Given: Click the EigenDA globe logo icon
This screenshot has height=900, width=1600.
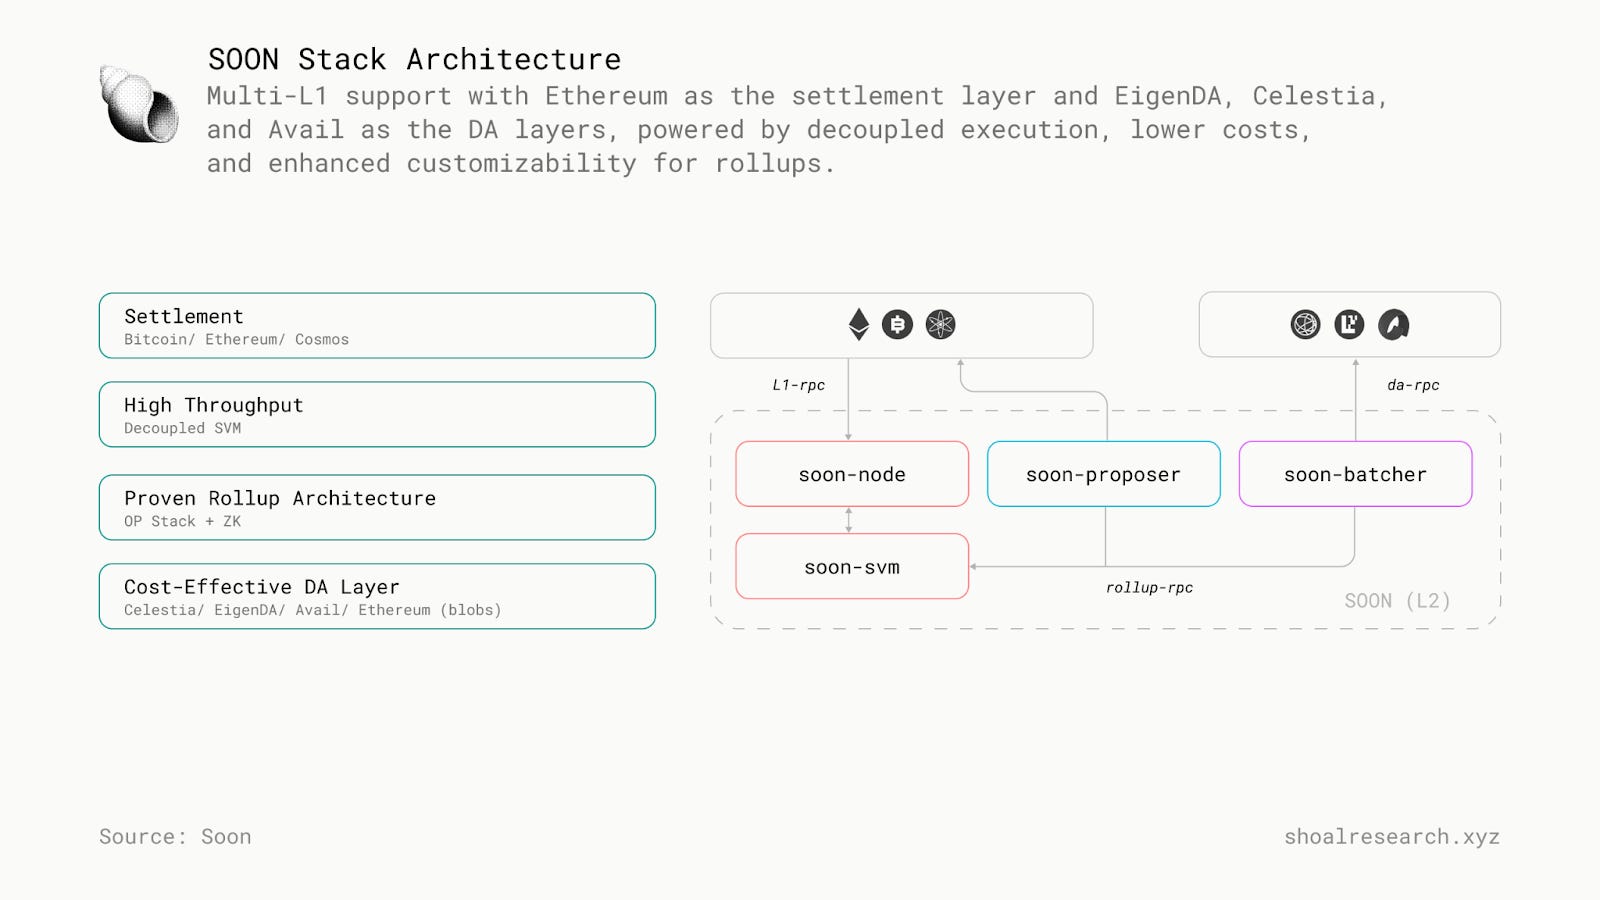Looking at the screenshot, I should pos(1305,324).
